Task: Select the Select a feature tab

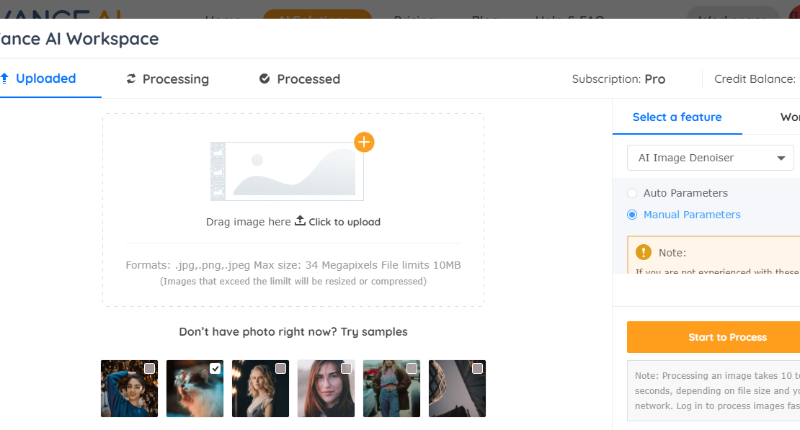Action: [x=677, y=117]
